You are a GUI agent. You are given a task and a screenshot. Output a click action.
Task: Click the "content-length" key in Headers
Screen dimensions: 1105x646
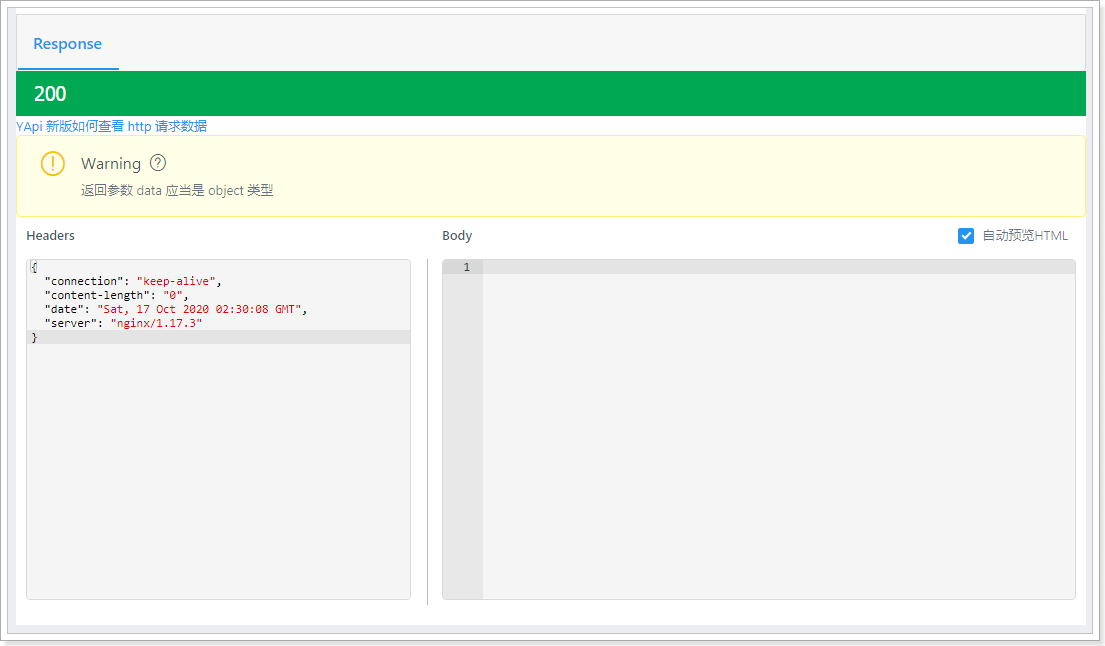(97, 295)
